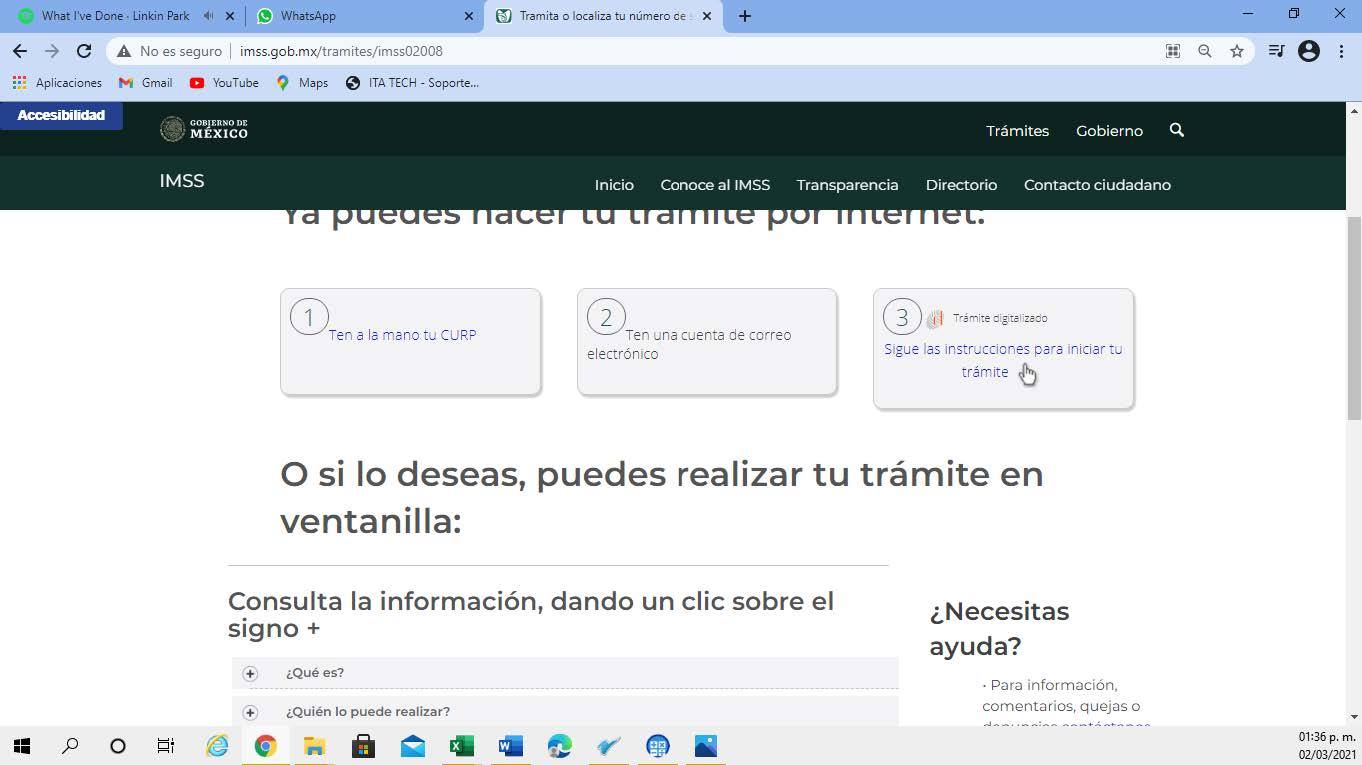This screenshot has width=1362, height=765.
Task: Click the Gobierno de México logo
Action: [x=204, y=129]
